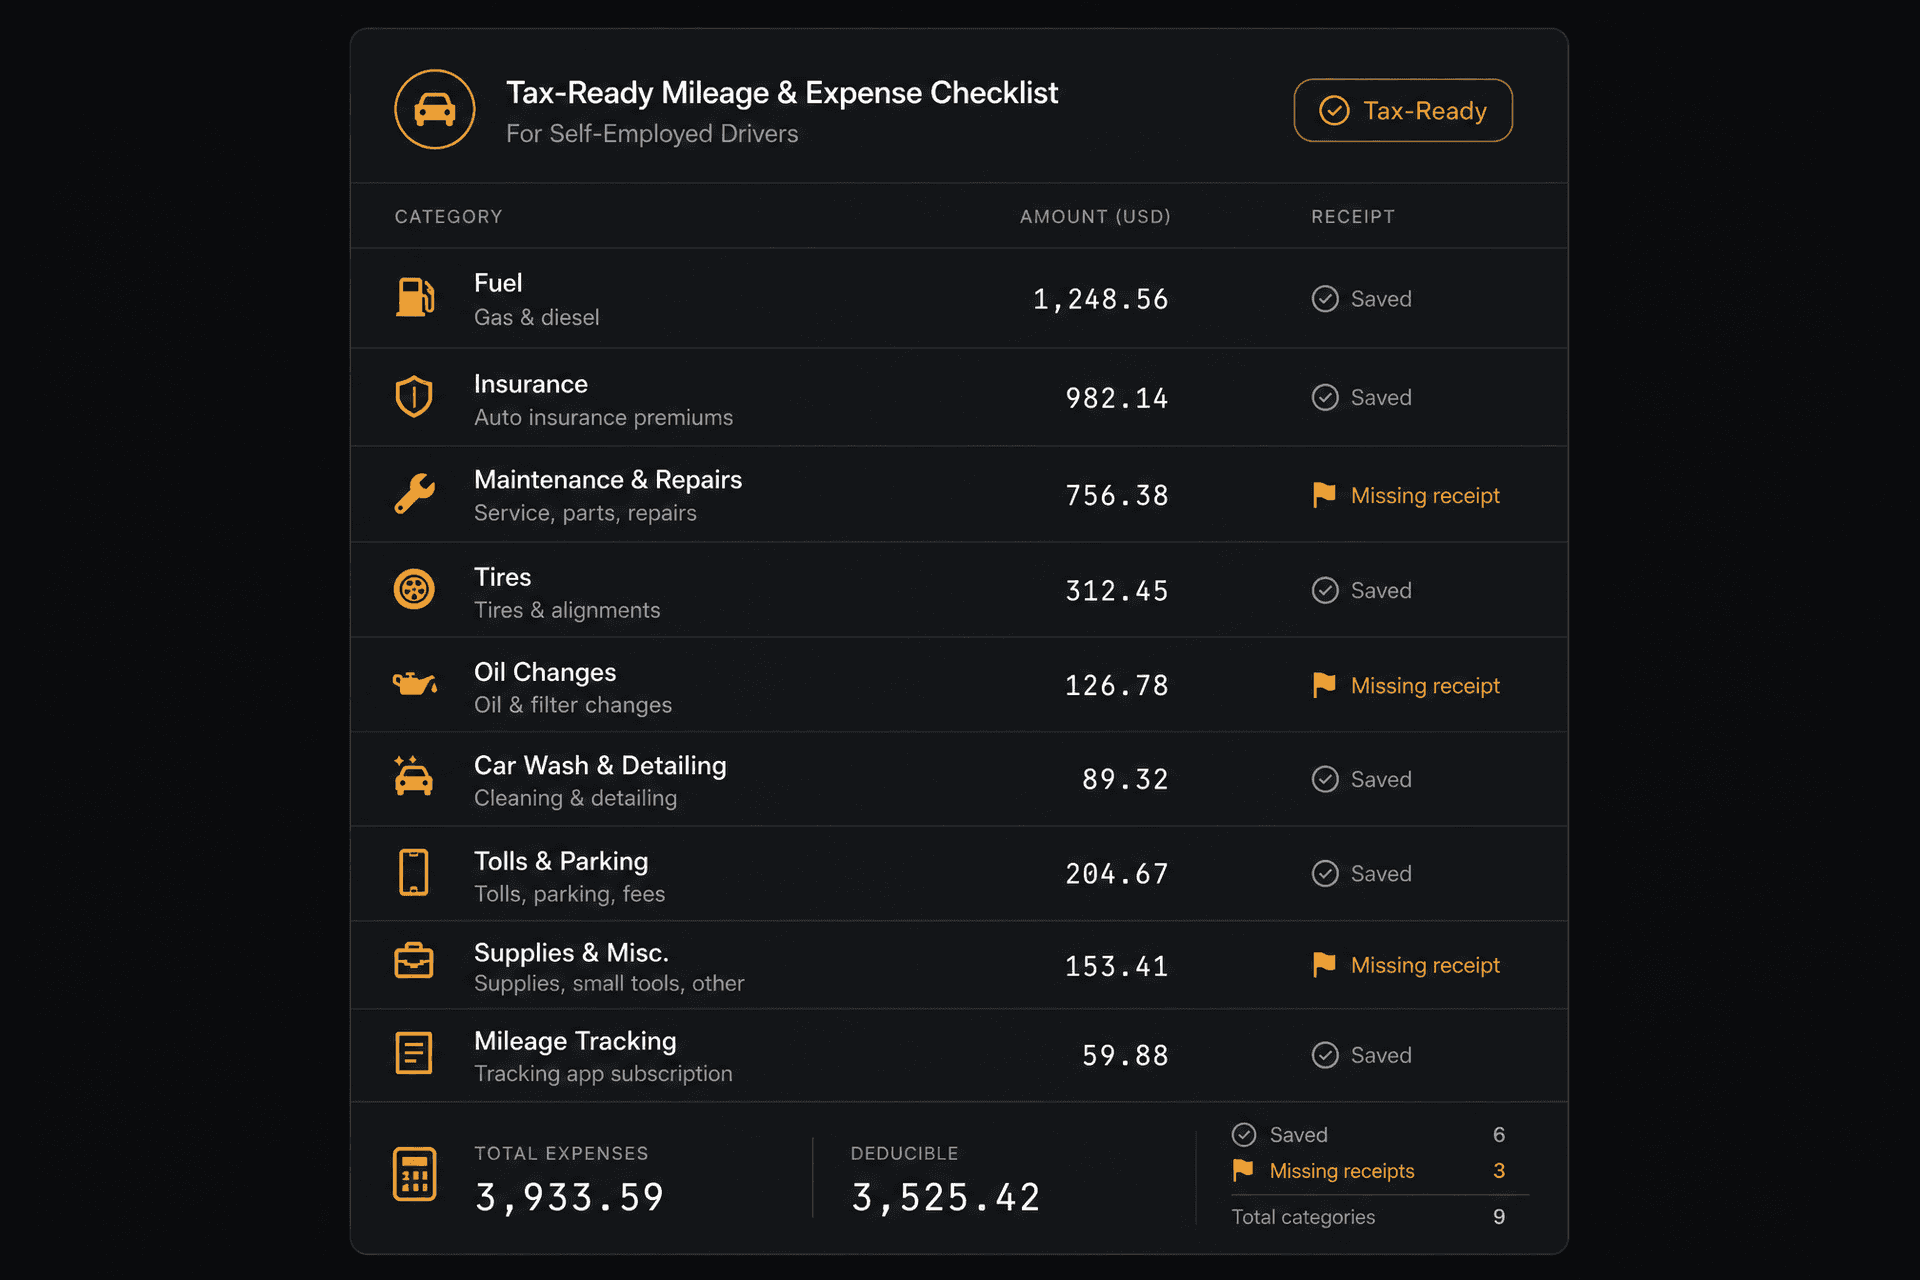Select the Fuel category name

pos(498,283)
